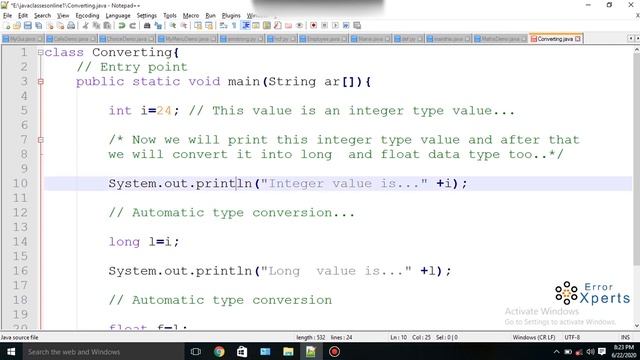
Task: Toggle file monitoring eye icon
Action: point(299,25)
